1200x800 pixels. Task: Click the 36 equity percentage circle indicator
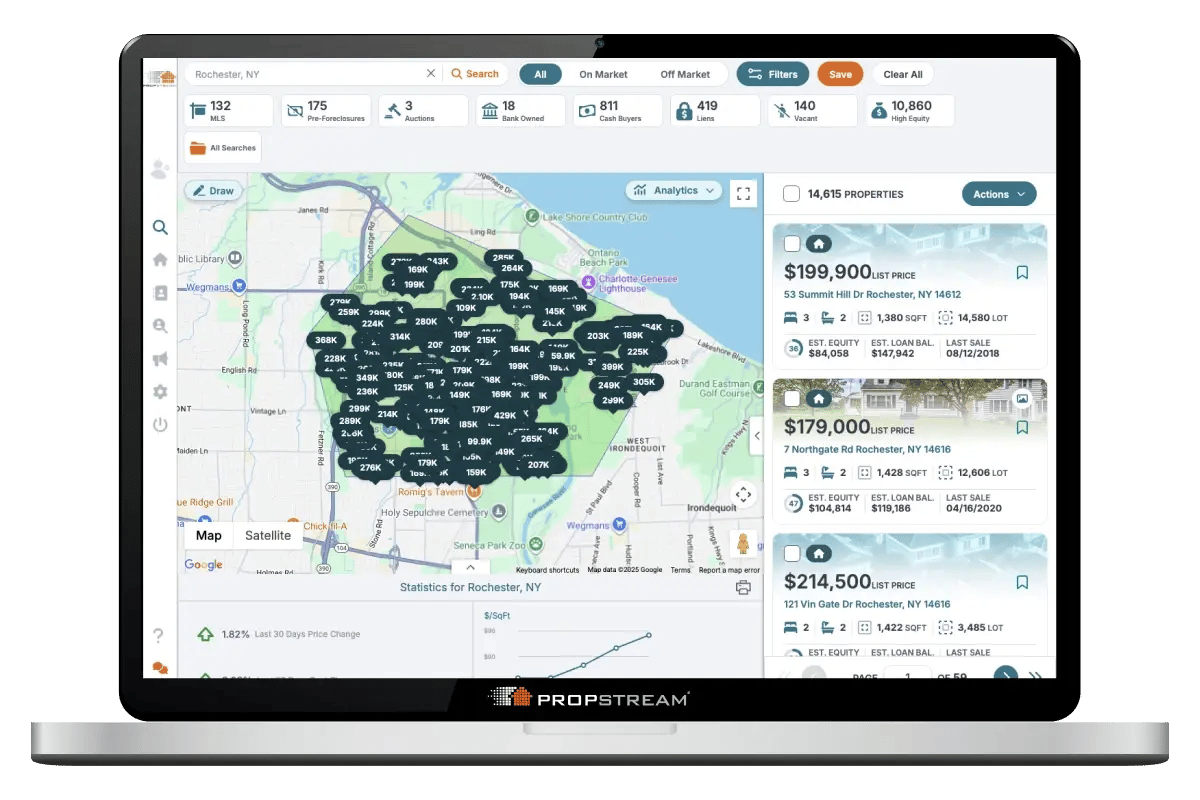793,349
